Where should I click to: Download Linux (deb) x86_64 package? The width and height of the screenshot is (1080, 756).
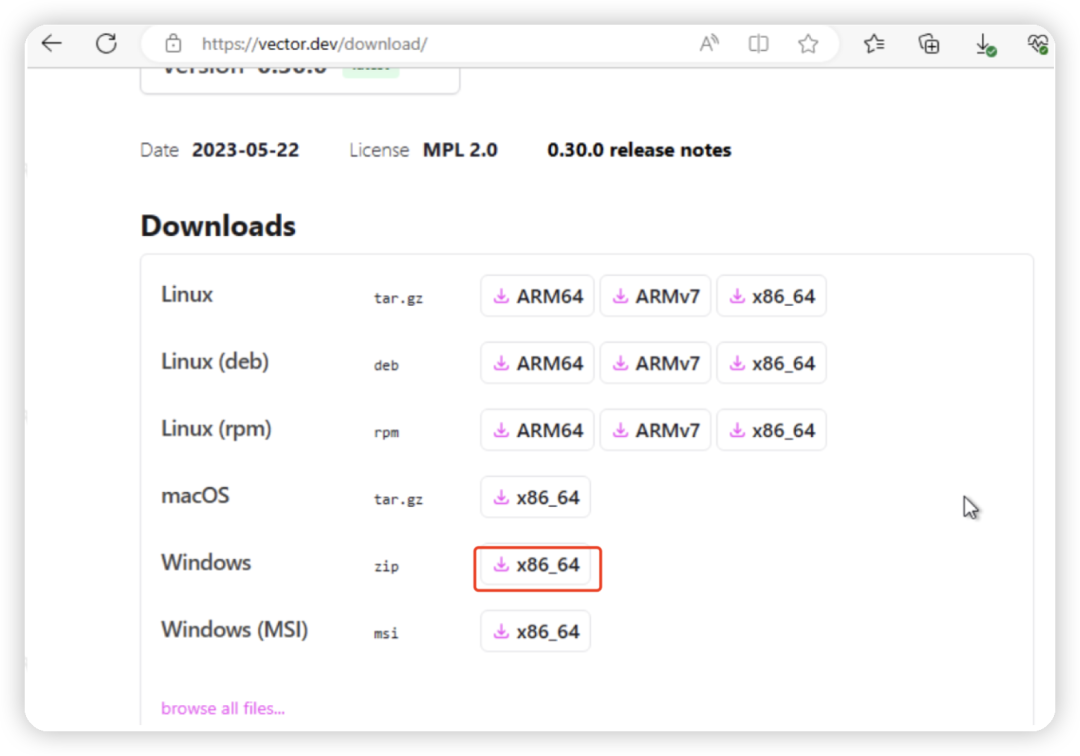(x=771, y=363)
